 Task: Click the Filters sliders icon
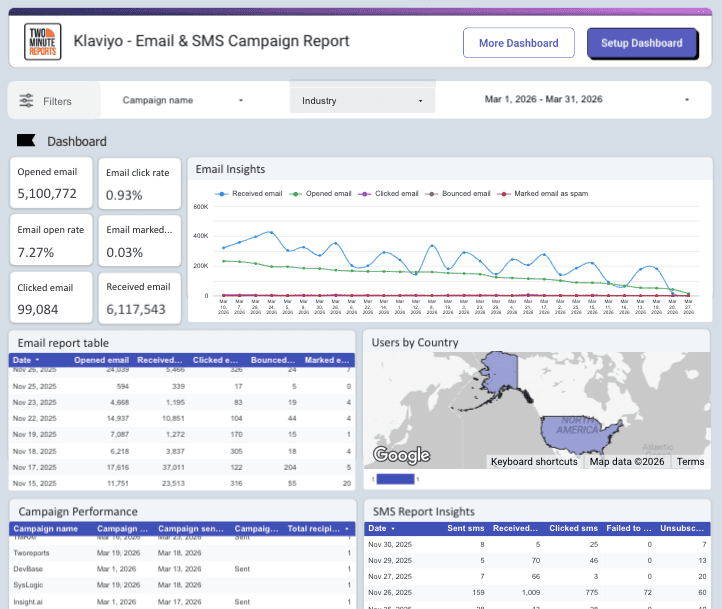coord(26,100)
